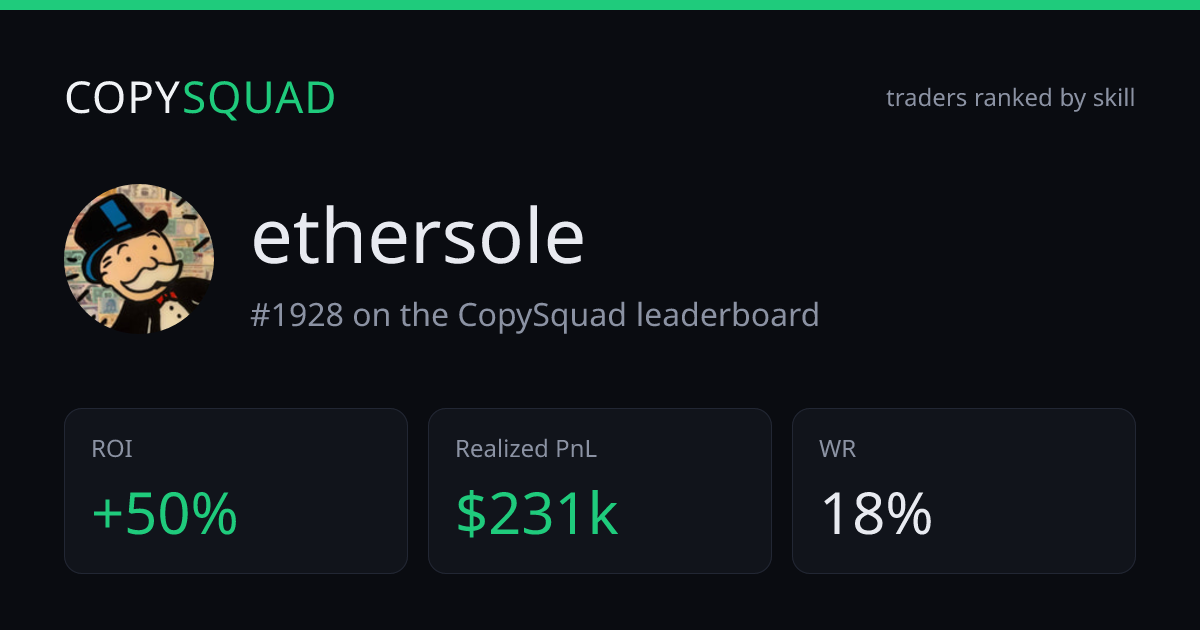Image resolution: width=1200 pixels, height=630 pixels.
Task: Click the ROI label
Action: [112, 450]
